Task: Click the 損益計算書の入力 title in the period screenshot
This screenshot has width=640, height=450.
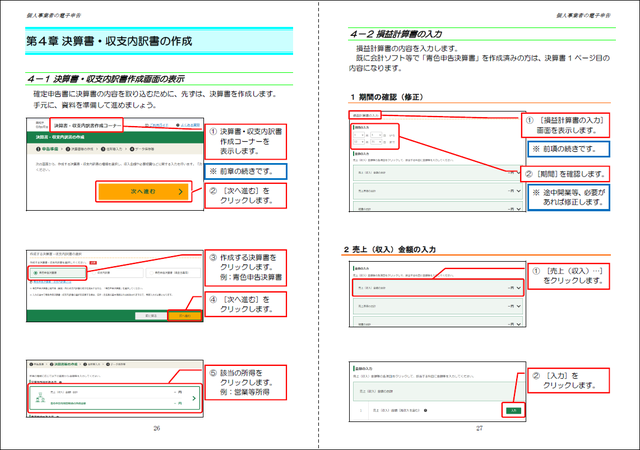Action: click(365, 115)
